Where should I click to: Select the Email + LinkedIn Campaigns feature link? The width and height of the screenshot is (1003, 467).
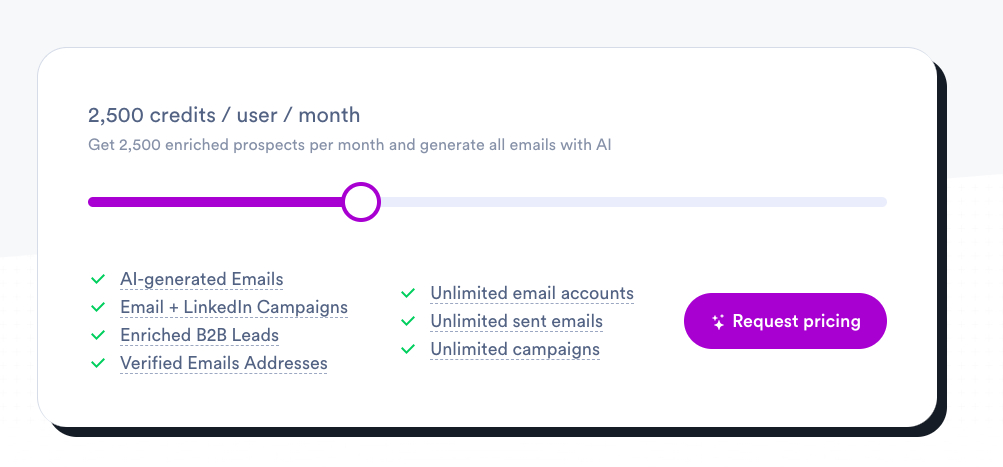pos(234,307)
